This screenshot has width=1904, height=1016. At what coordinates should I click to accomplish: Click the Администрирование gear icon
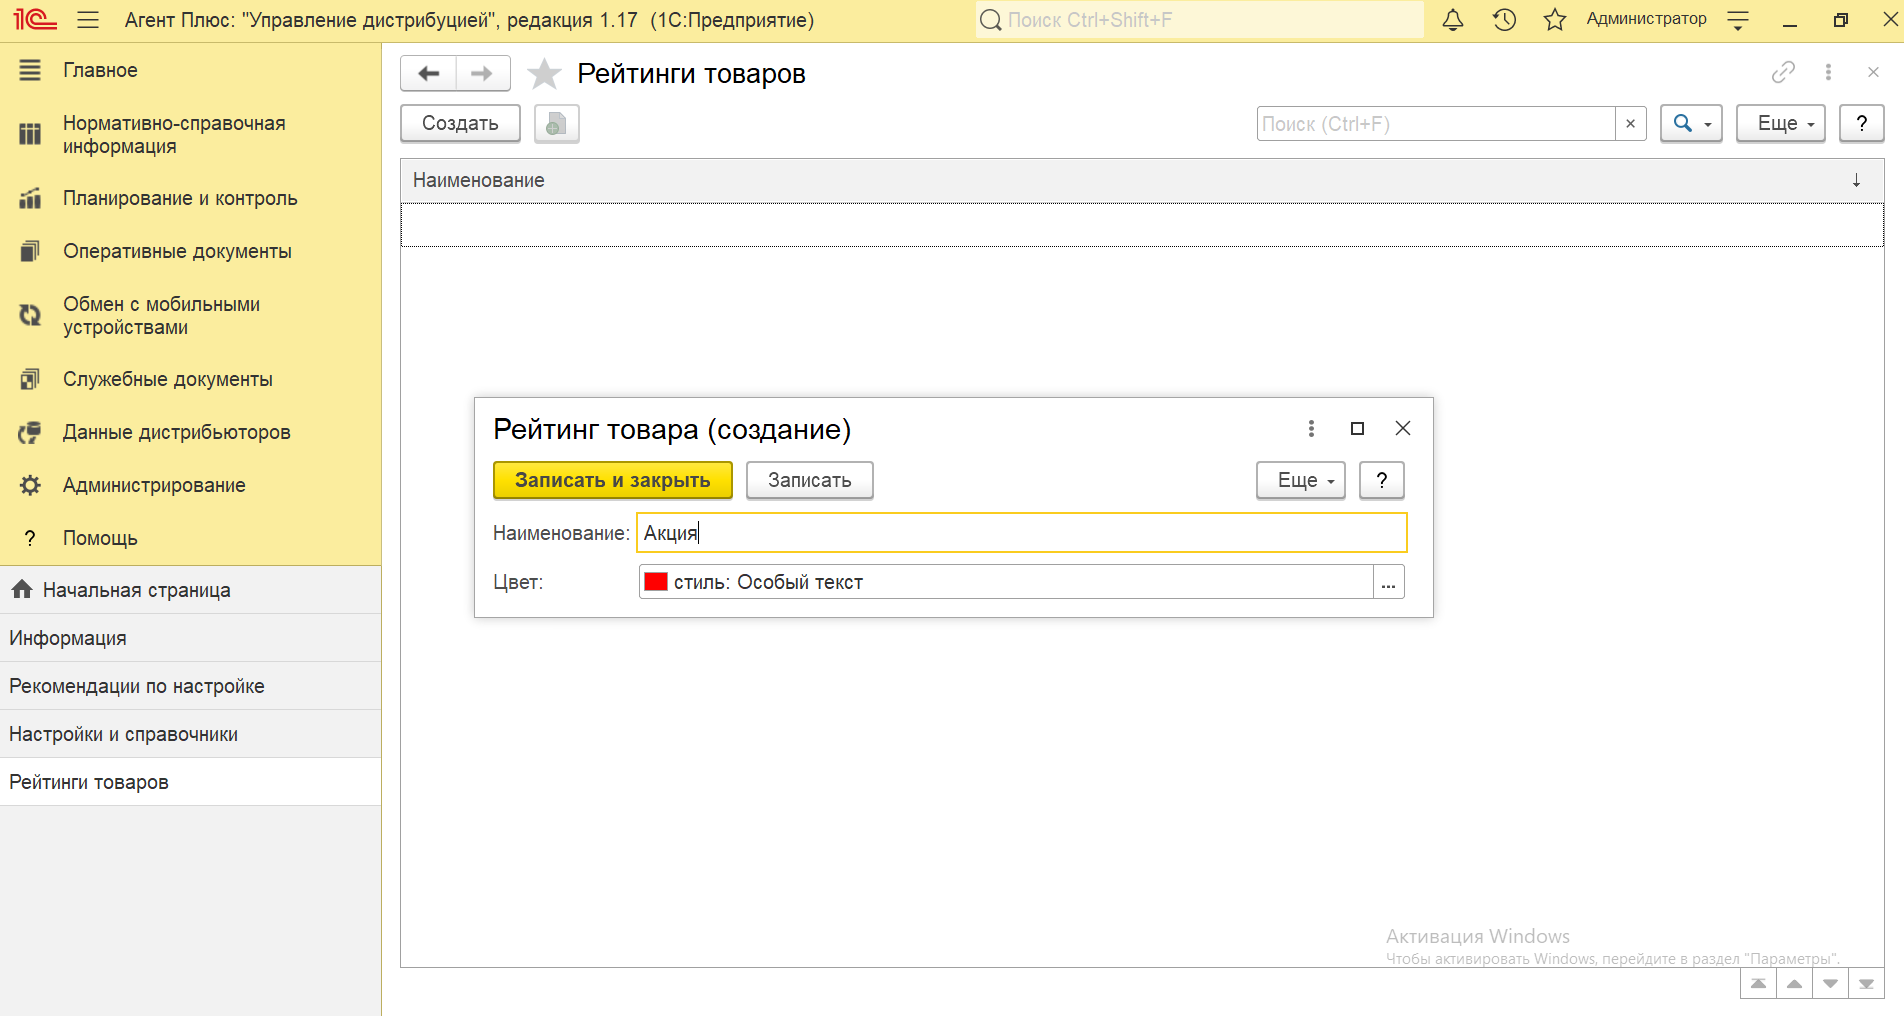click(x=30, y=485)
